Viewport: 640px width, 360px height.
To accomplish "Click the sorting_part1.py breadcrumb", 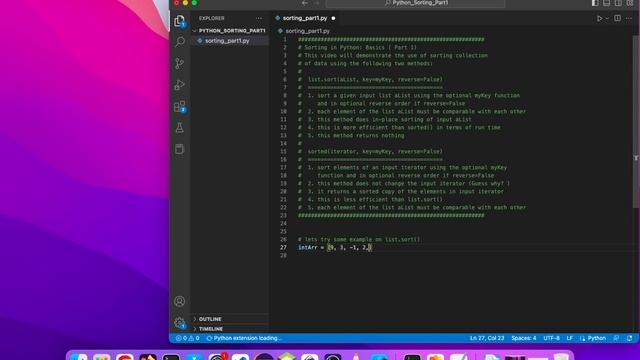I will 304,31.
